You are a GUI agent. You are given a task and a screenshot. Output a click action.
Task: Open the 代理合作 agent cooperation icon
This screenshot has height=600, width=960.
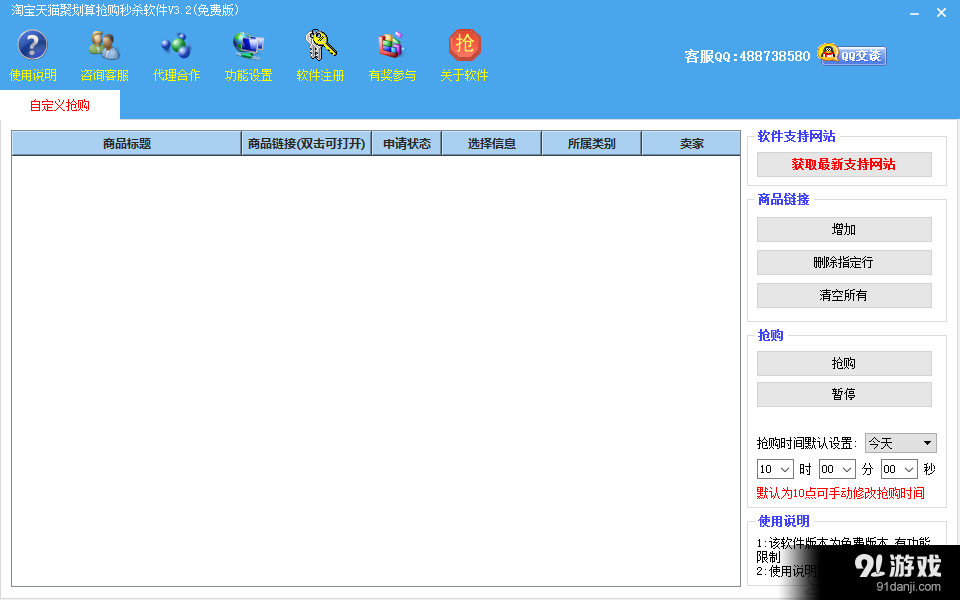click(176, 45)
